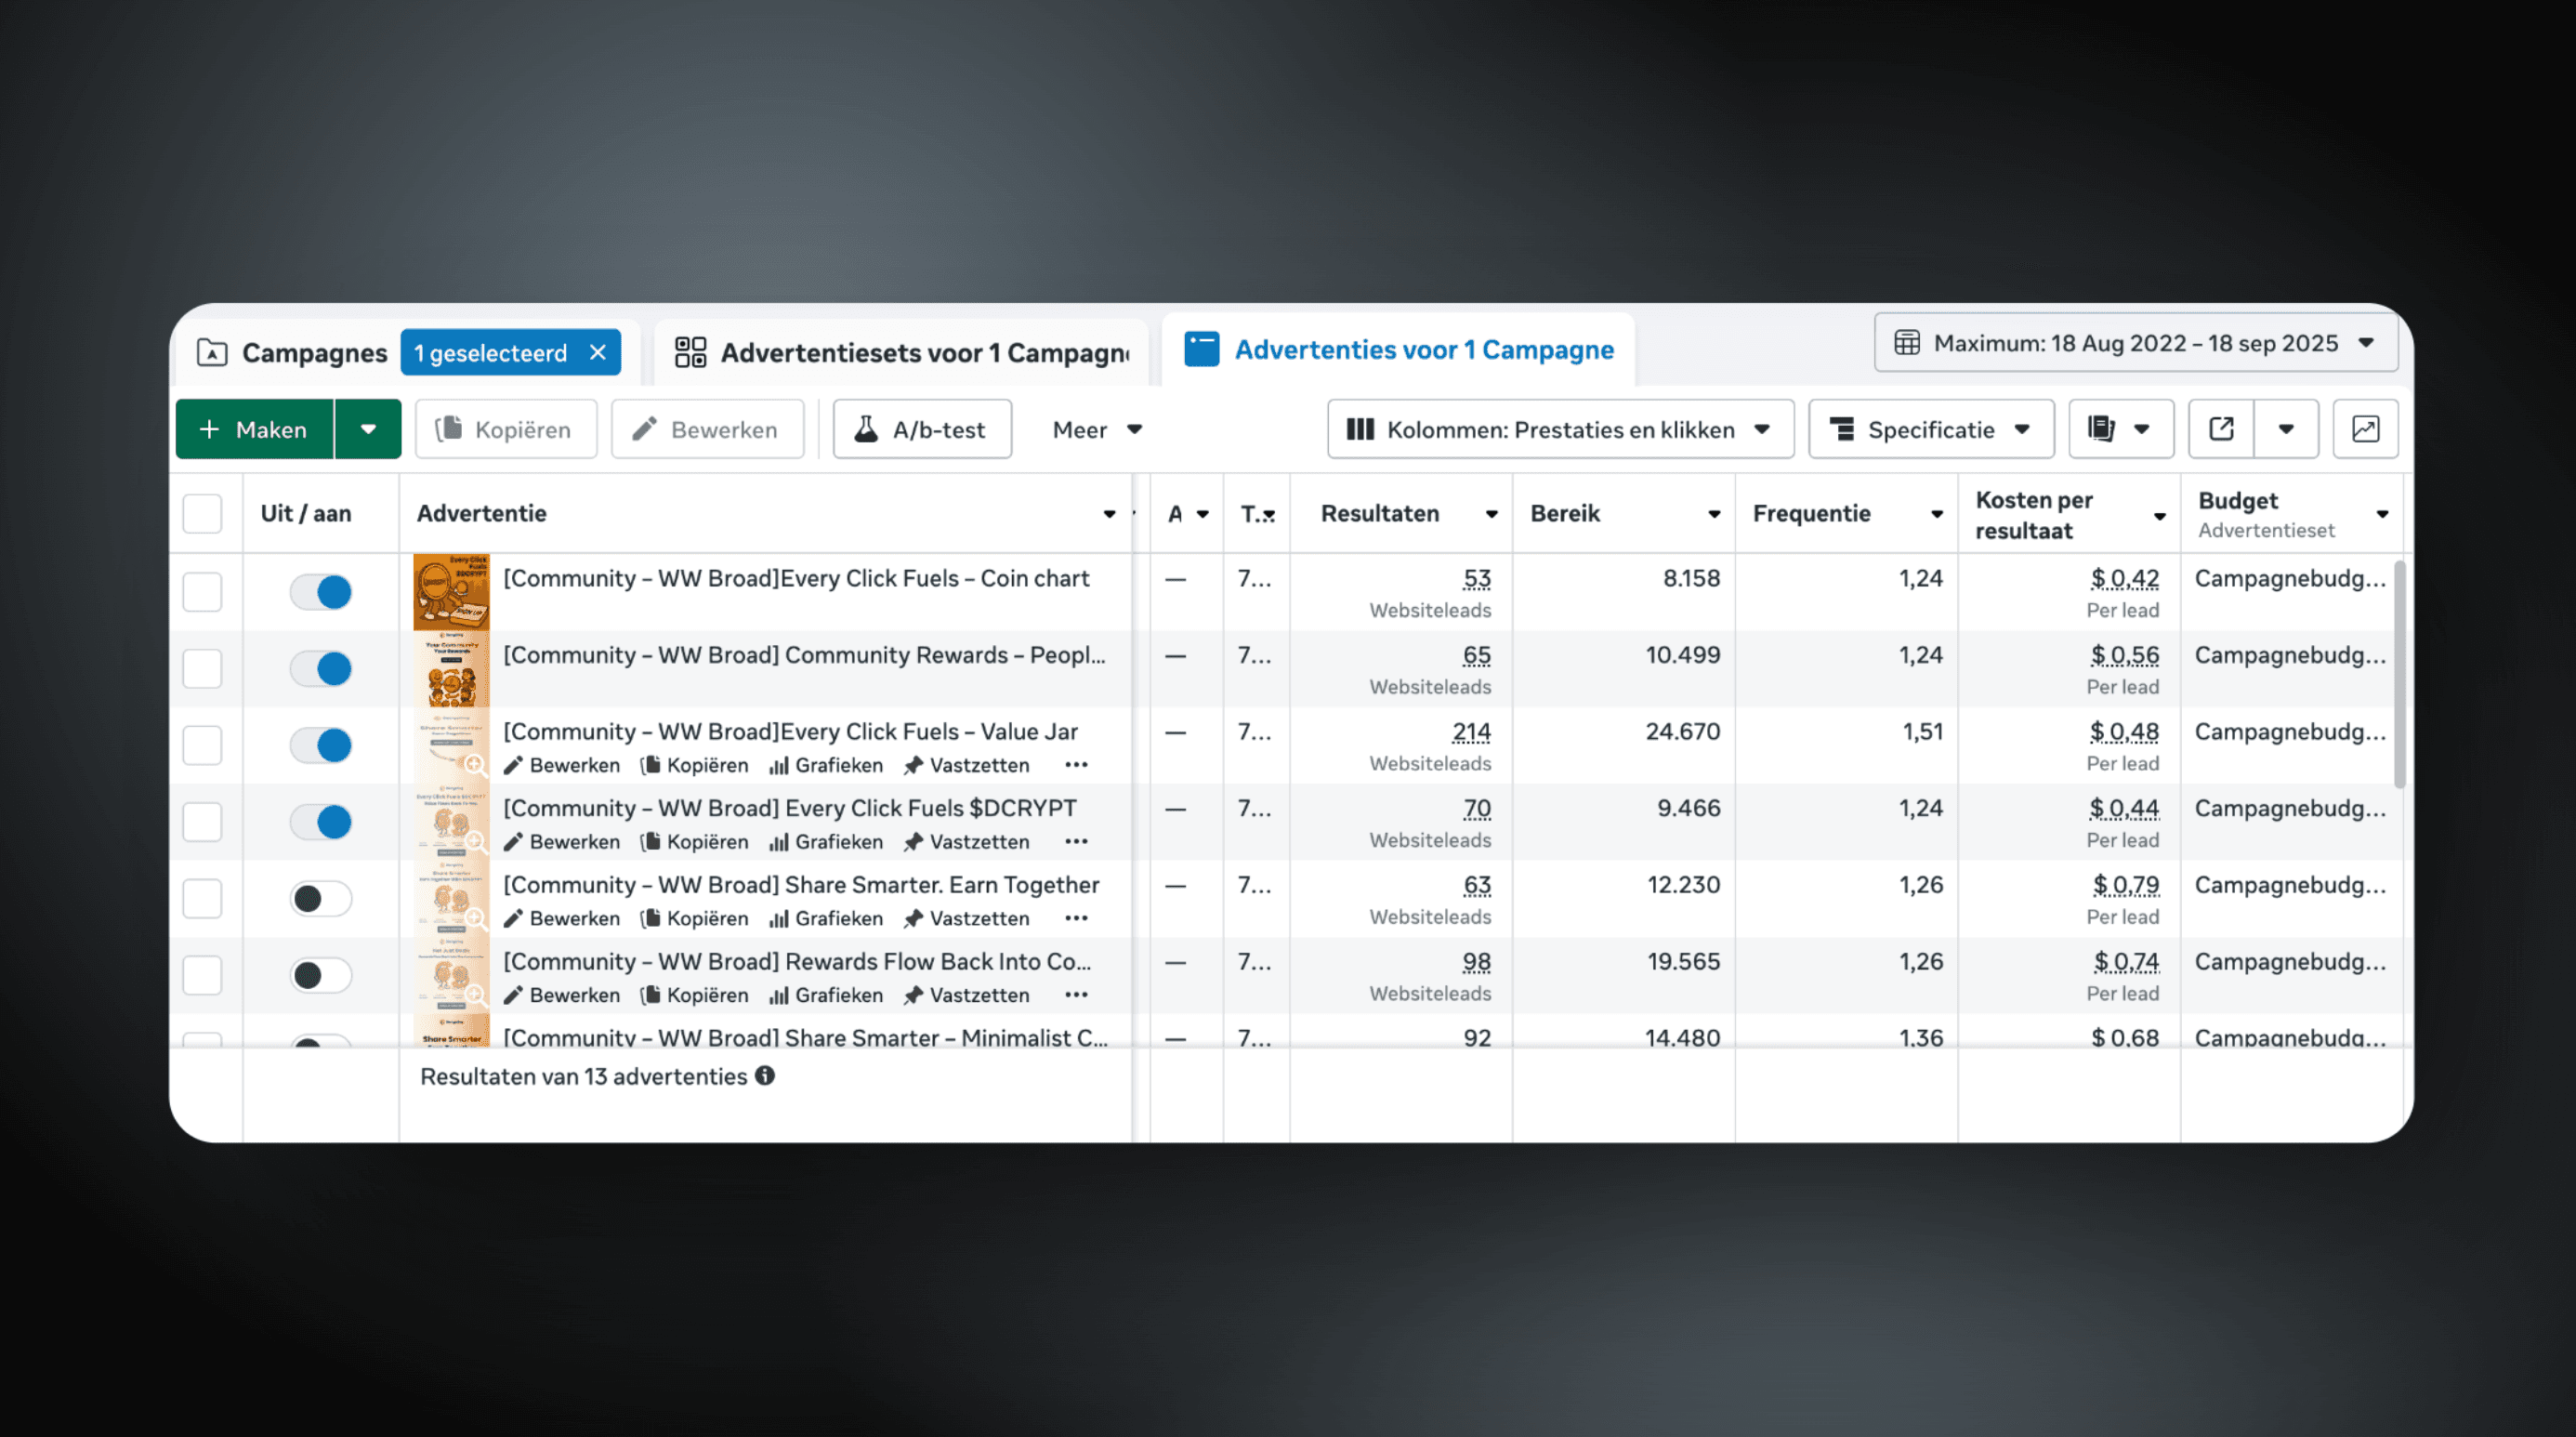Switch to the Advertentiesets voor 1 Campagne tab
The height and width of the screenshot is (1437, 2576).
pos(902,353)
